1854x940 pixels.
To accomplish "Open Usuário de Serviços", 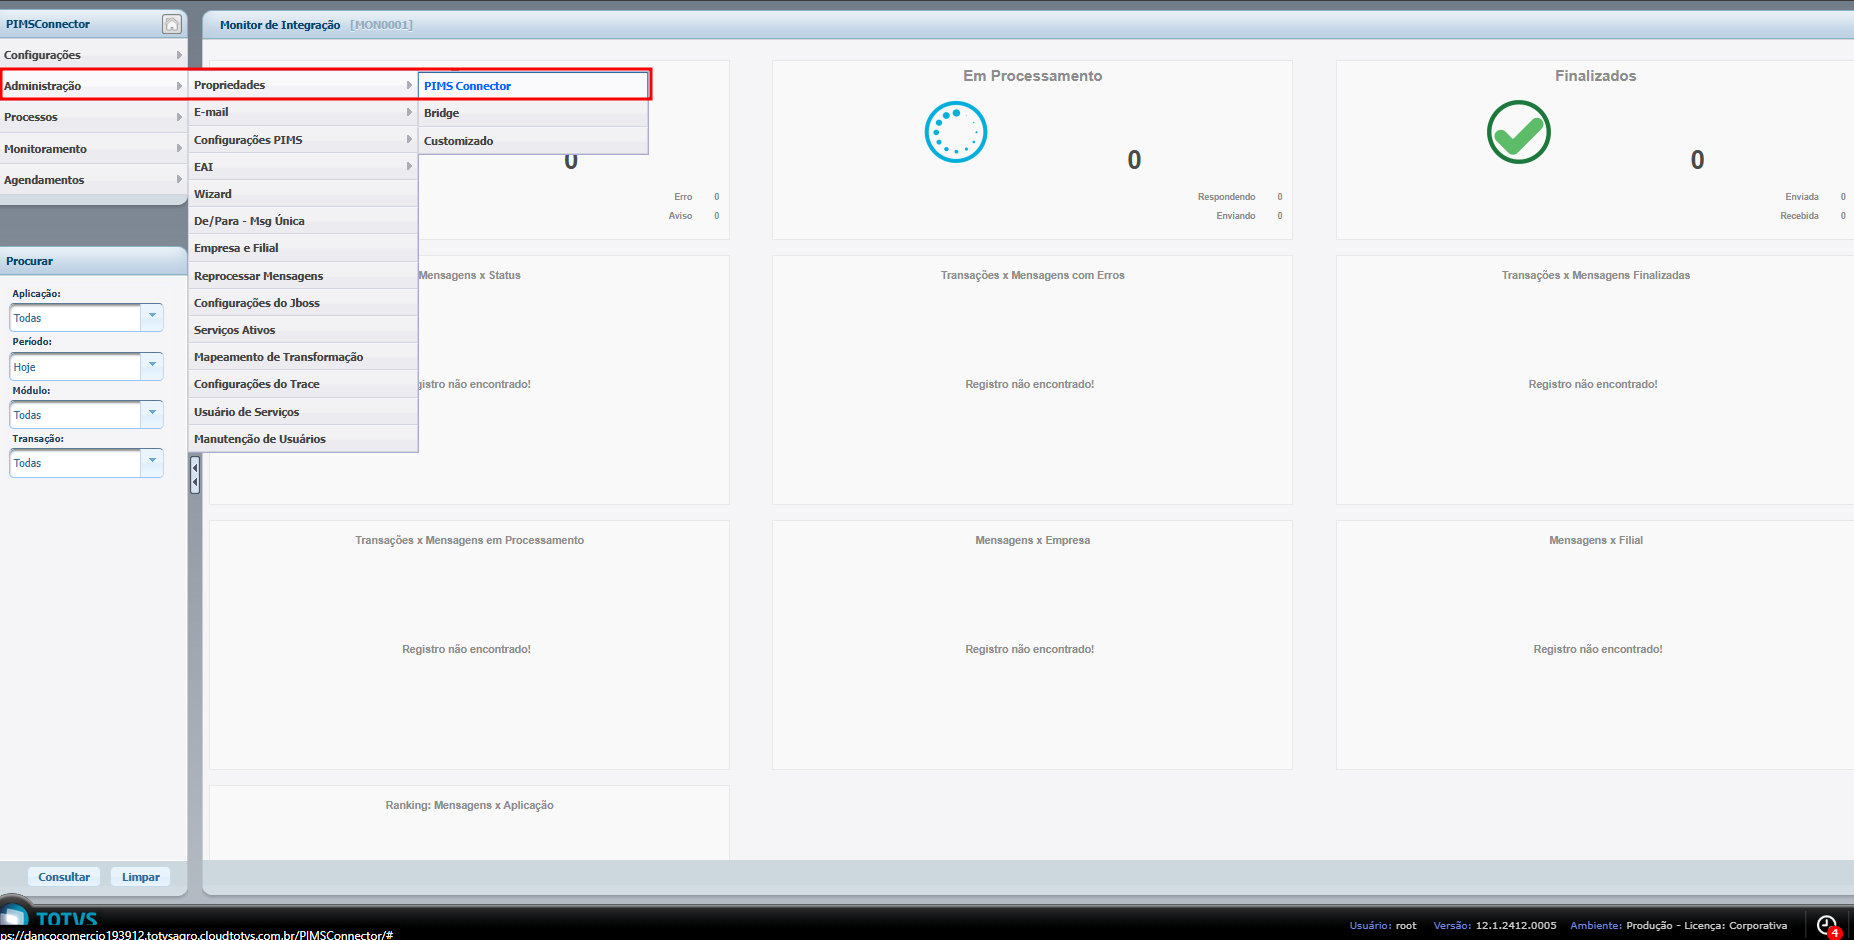I will tap(303, 412).
